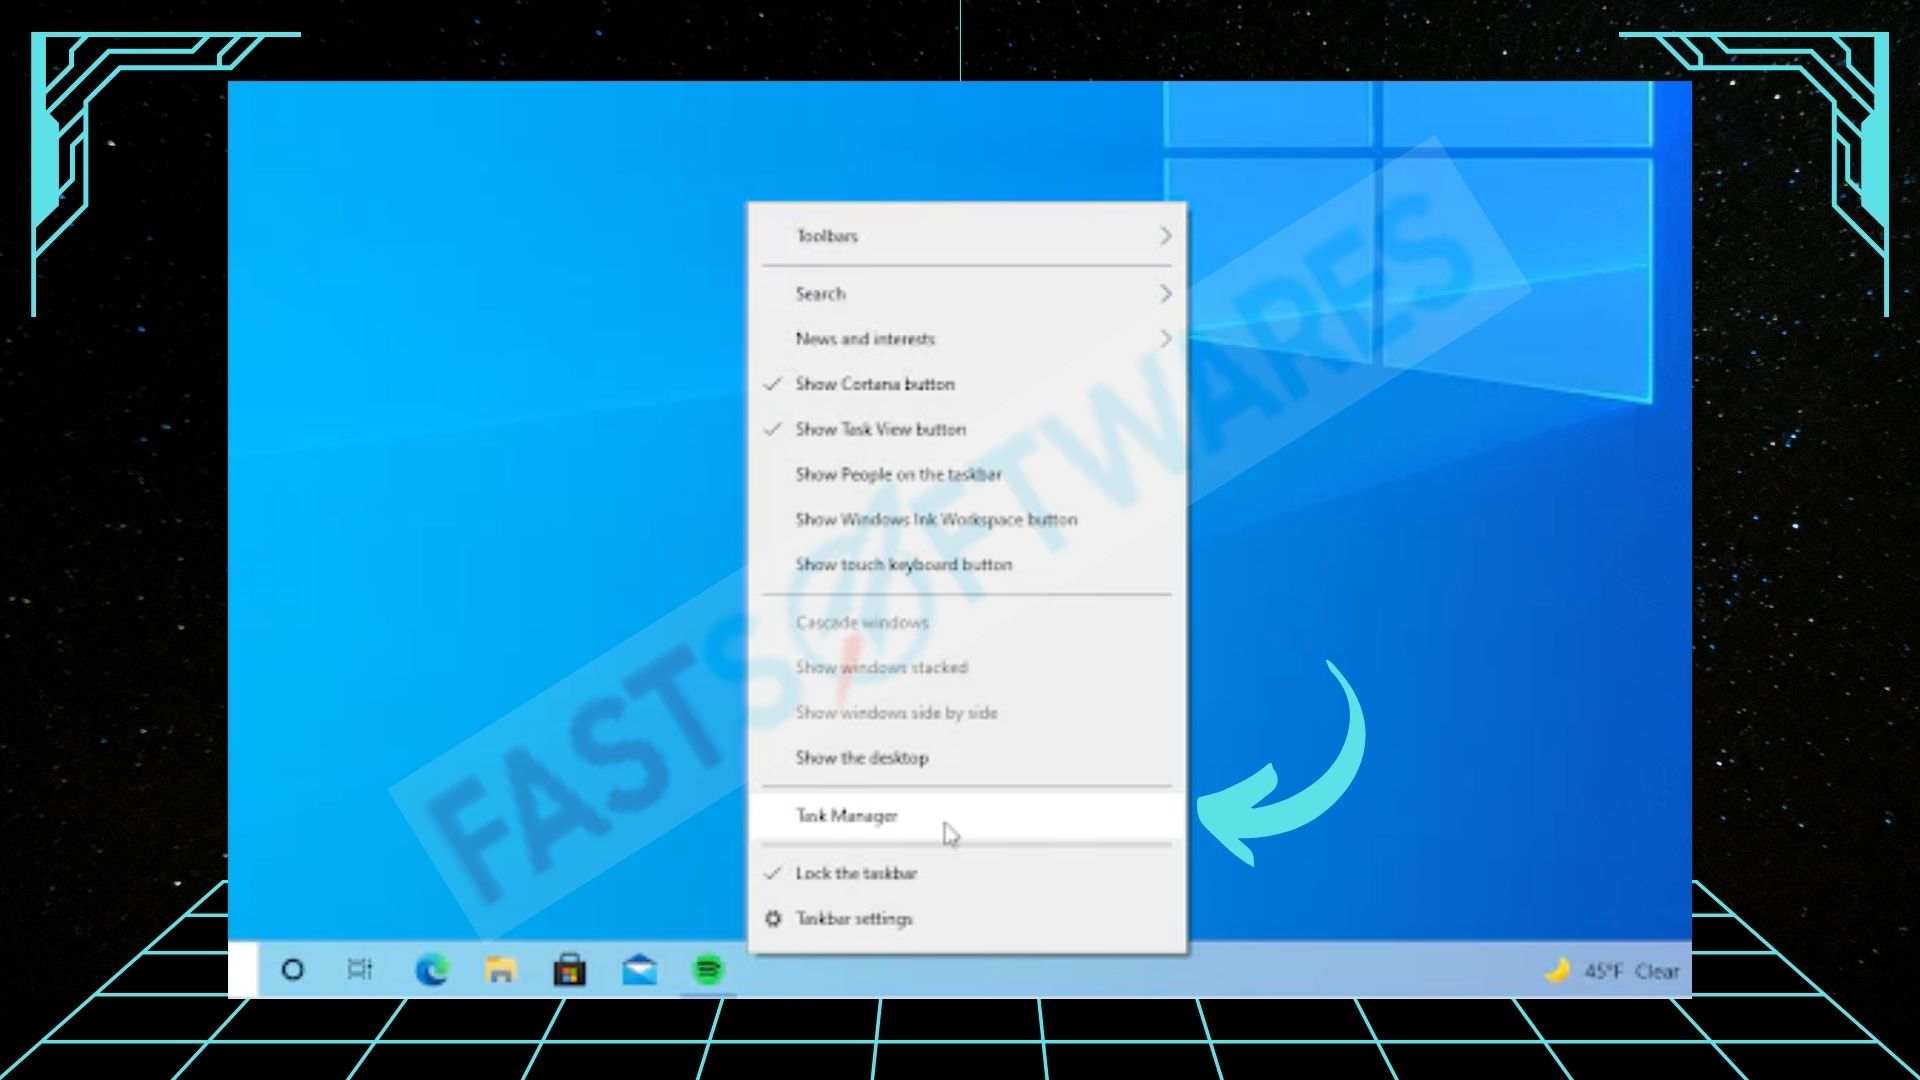Open File Explorer folder icon
This screenshot has height=1080, width=1920.
pyautogui.click(x=500, y=969)
